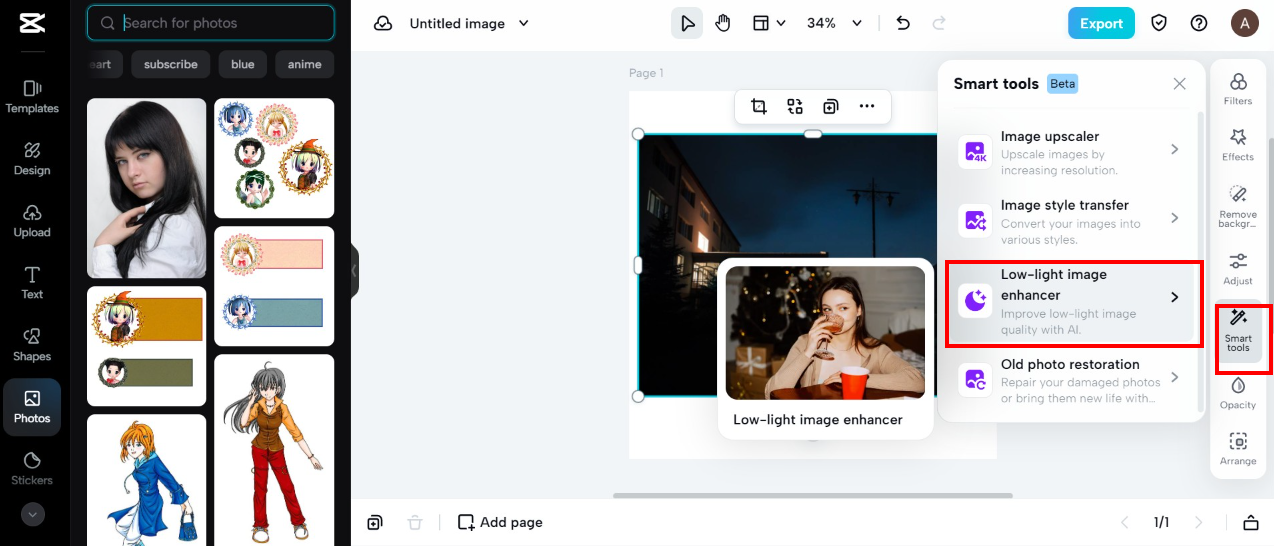
Task: Open the Effects panel
Action: pos(1238,145)
